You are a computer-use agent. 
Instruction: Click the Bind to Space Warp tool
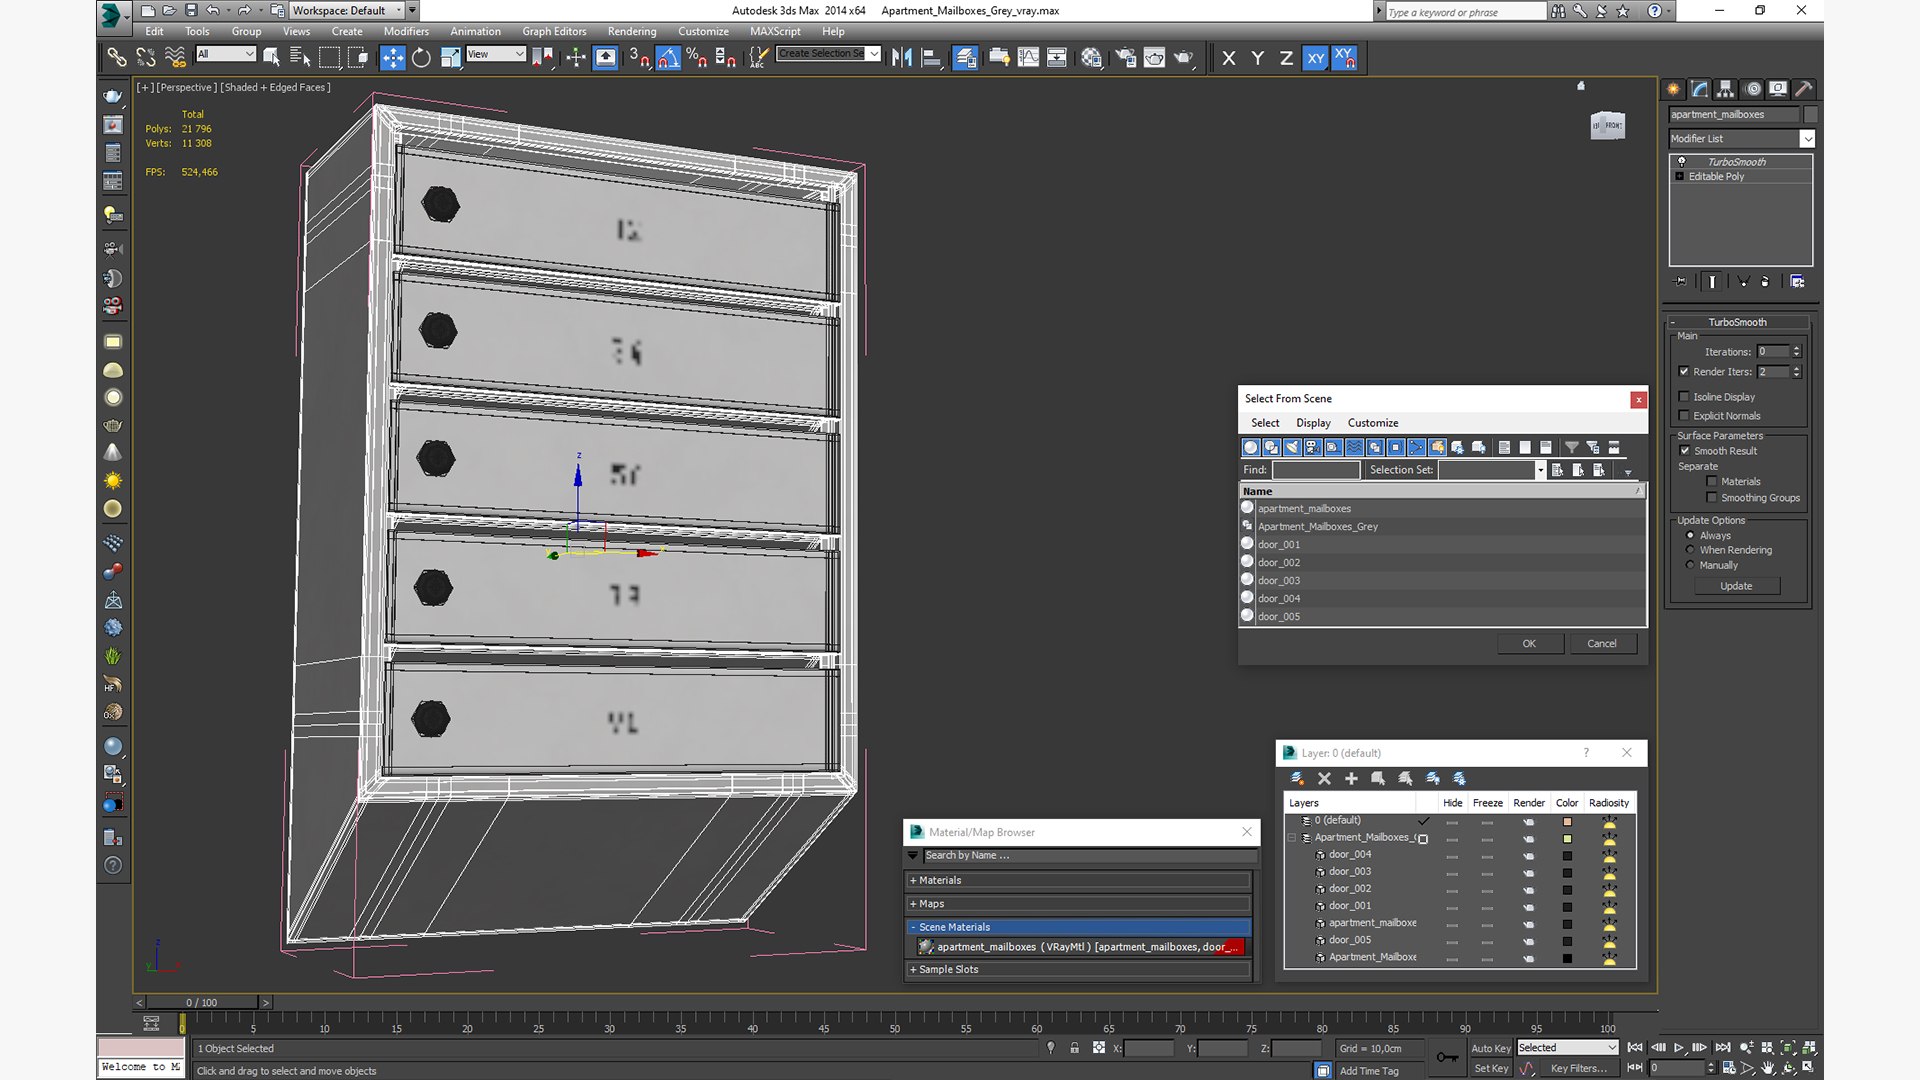click(x=175, y=58)
